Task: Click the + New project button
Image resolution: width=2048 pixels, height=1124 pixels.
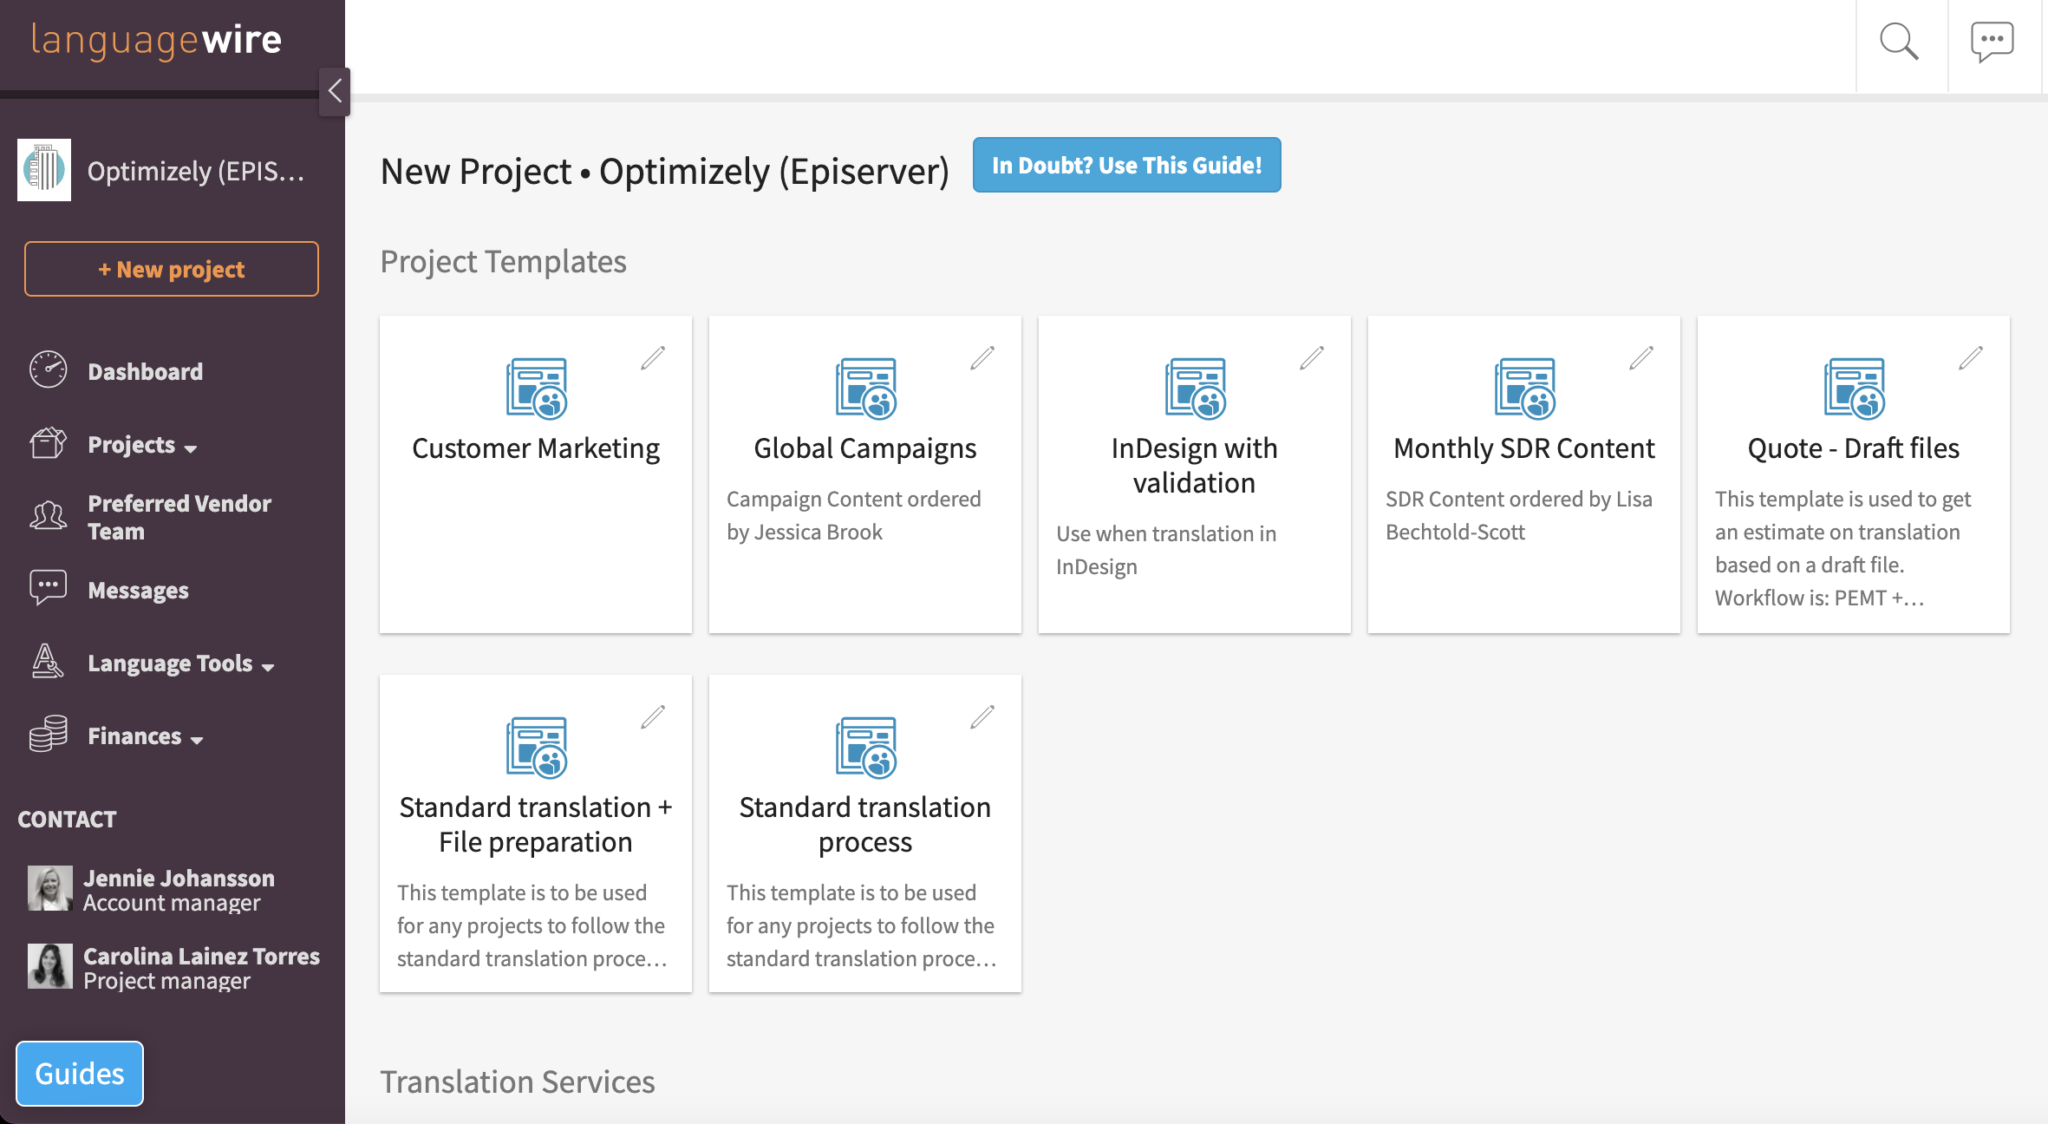Action: [171, 269]
